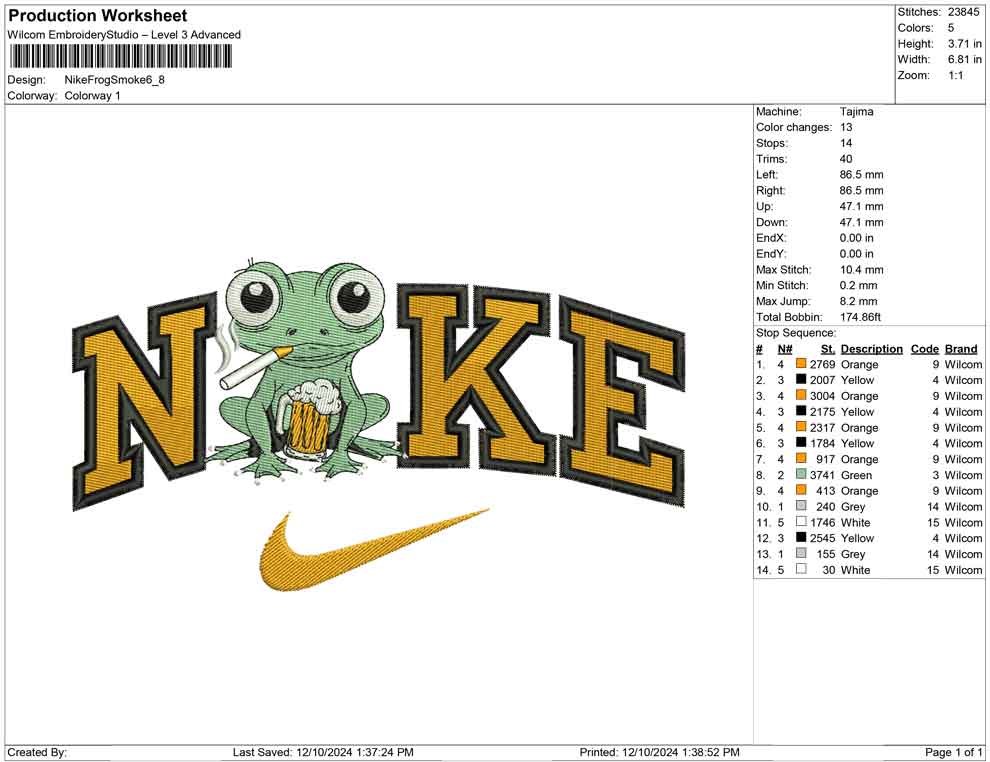This screenshot has width=990, height=762.
Task: Click the 'N#' column header
Action: pyautogui.click(x=785, y=348)
